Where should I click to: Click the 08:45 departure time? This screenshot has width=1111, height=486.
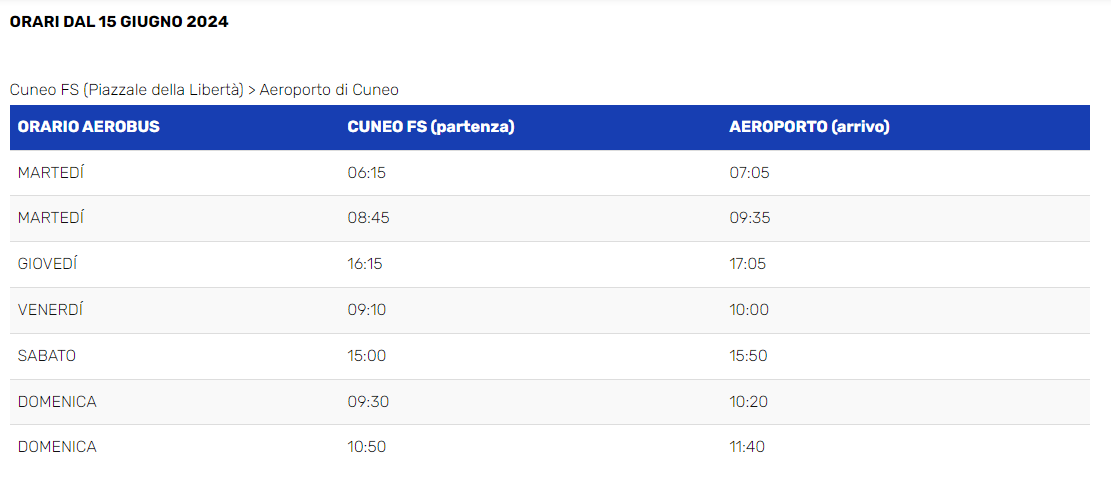(367, 218)
